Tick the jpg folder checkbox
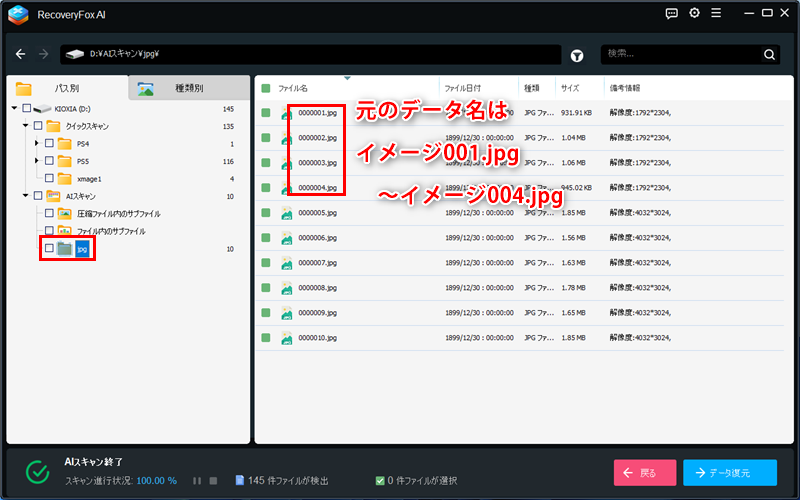This screenshot has width=800, height=500. (x=49, y=248)
